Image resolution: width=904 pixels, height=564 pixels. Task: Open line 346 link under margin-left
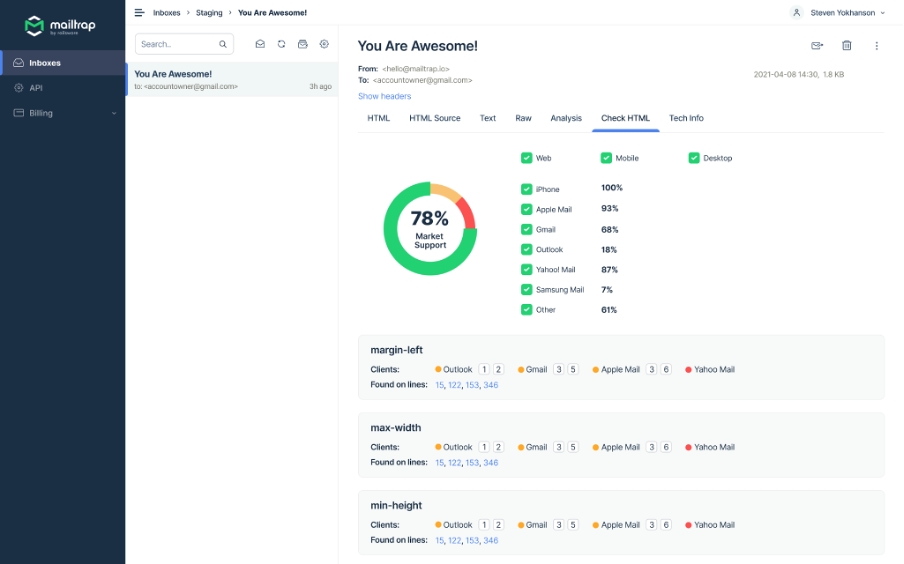[x=491, y=385]
